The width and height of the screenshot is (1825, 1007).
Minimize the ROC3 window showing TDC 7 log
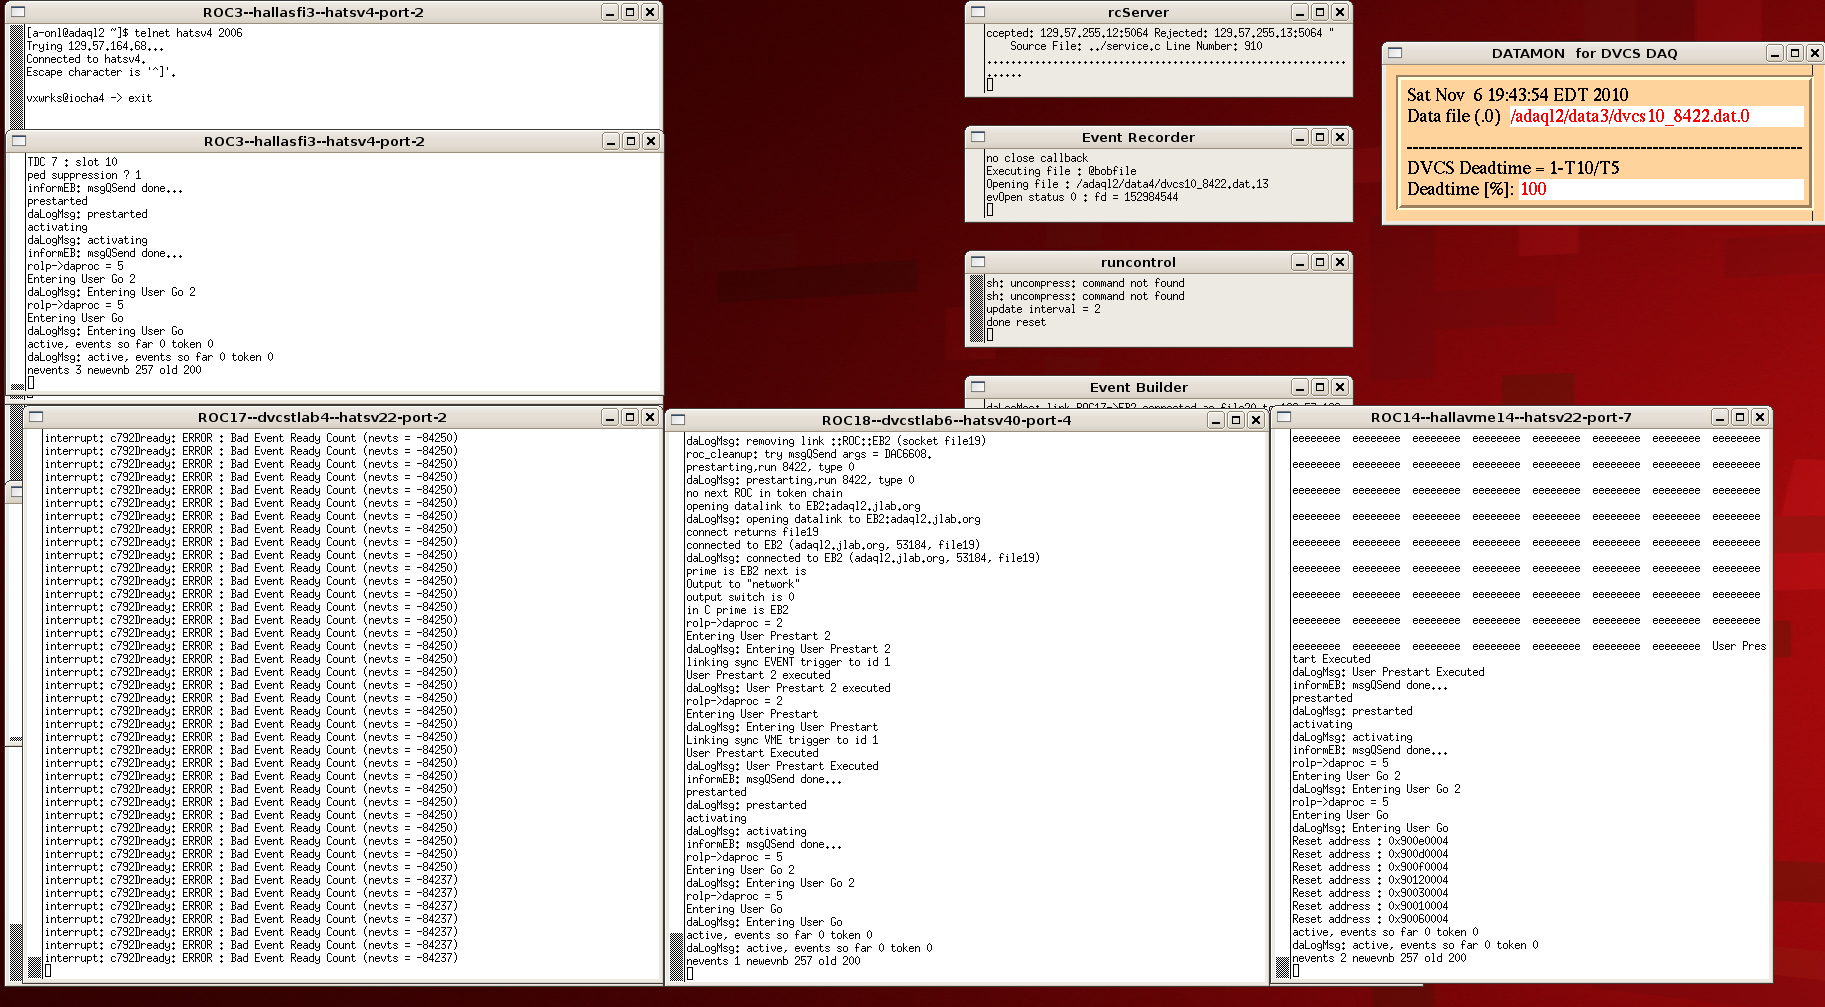611,141
